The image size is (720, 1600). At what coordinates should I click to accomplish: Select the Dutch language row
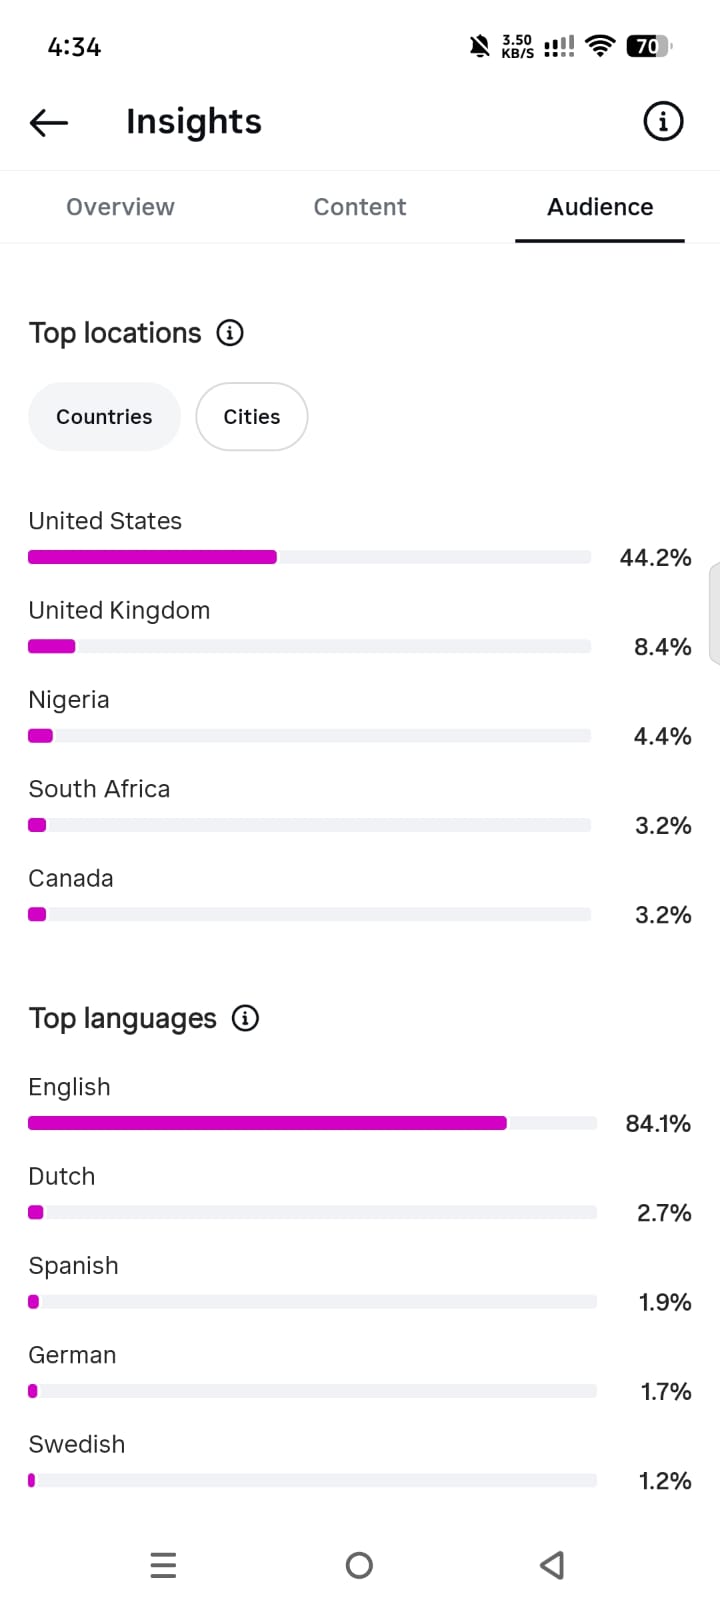[x=360, y=1195]
